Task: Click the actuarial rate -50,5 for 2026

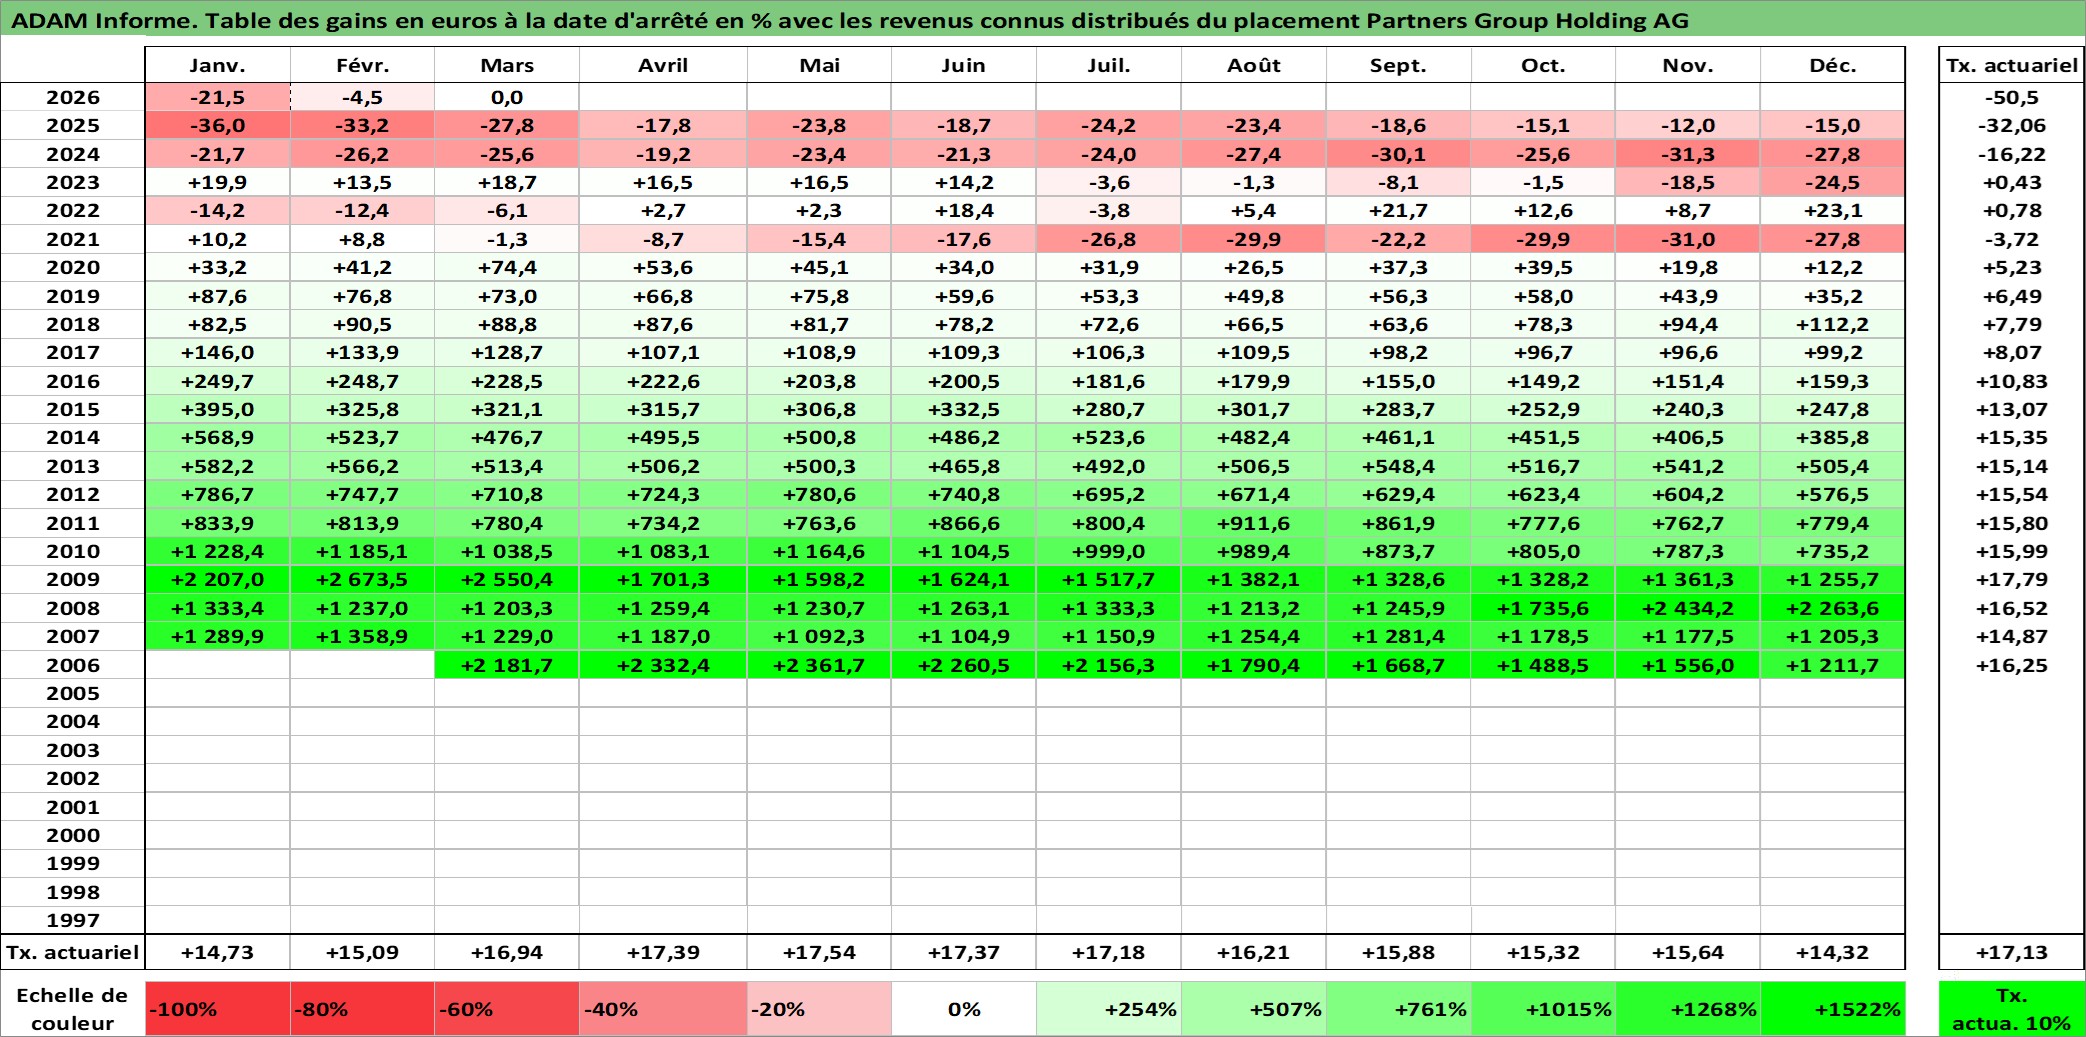Action: (2012, 97)
